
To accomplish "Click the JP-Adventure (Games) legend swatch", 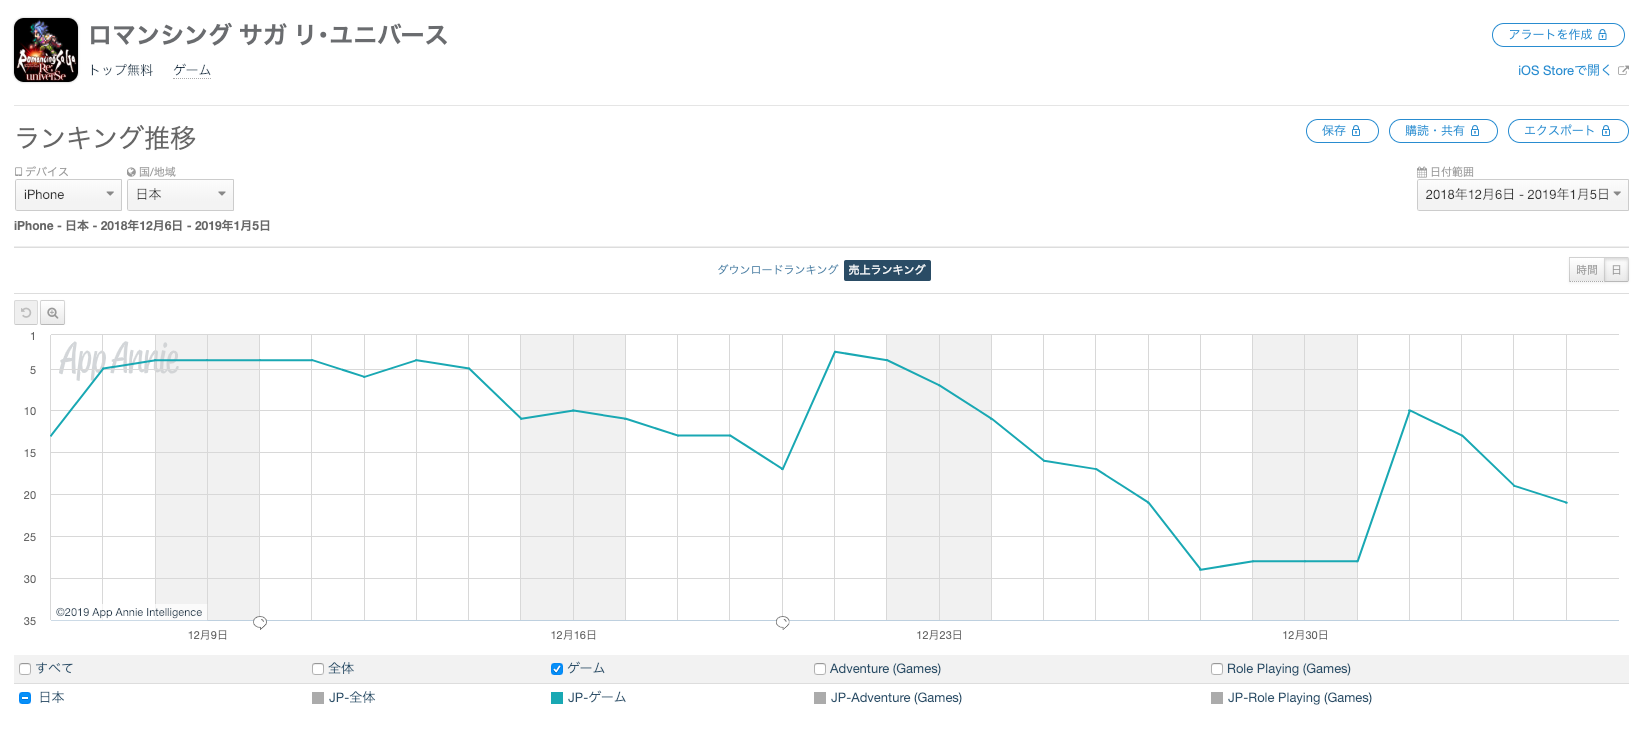I will [x=820, y=698].
